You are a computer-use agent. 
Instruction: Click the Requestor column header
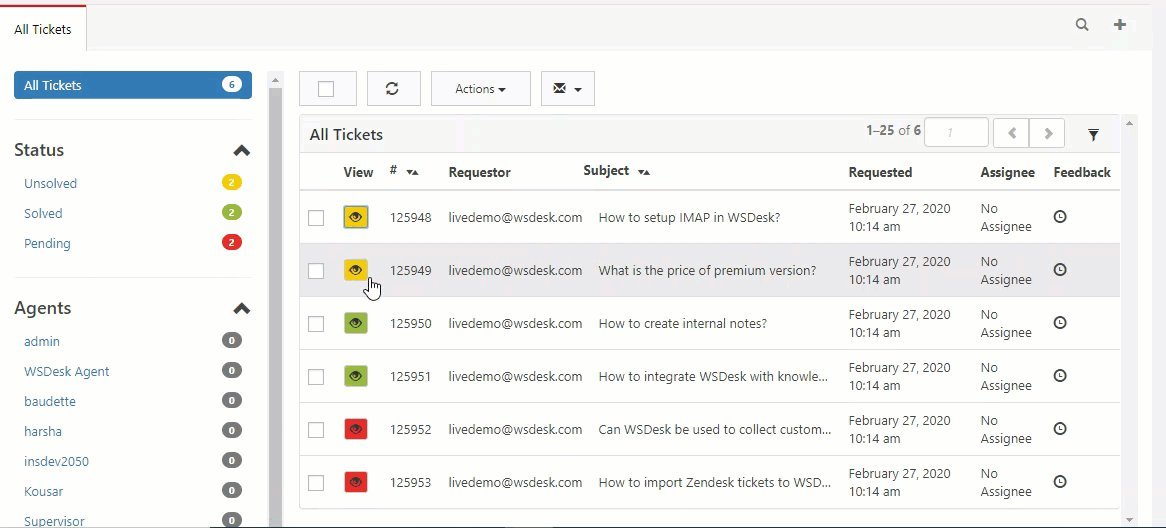tap(480, 173)
